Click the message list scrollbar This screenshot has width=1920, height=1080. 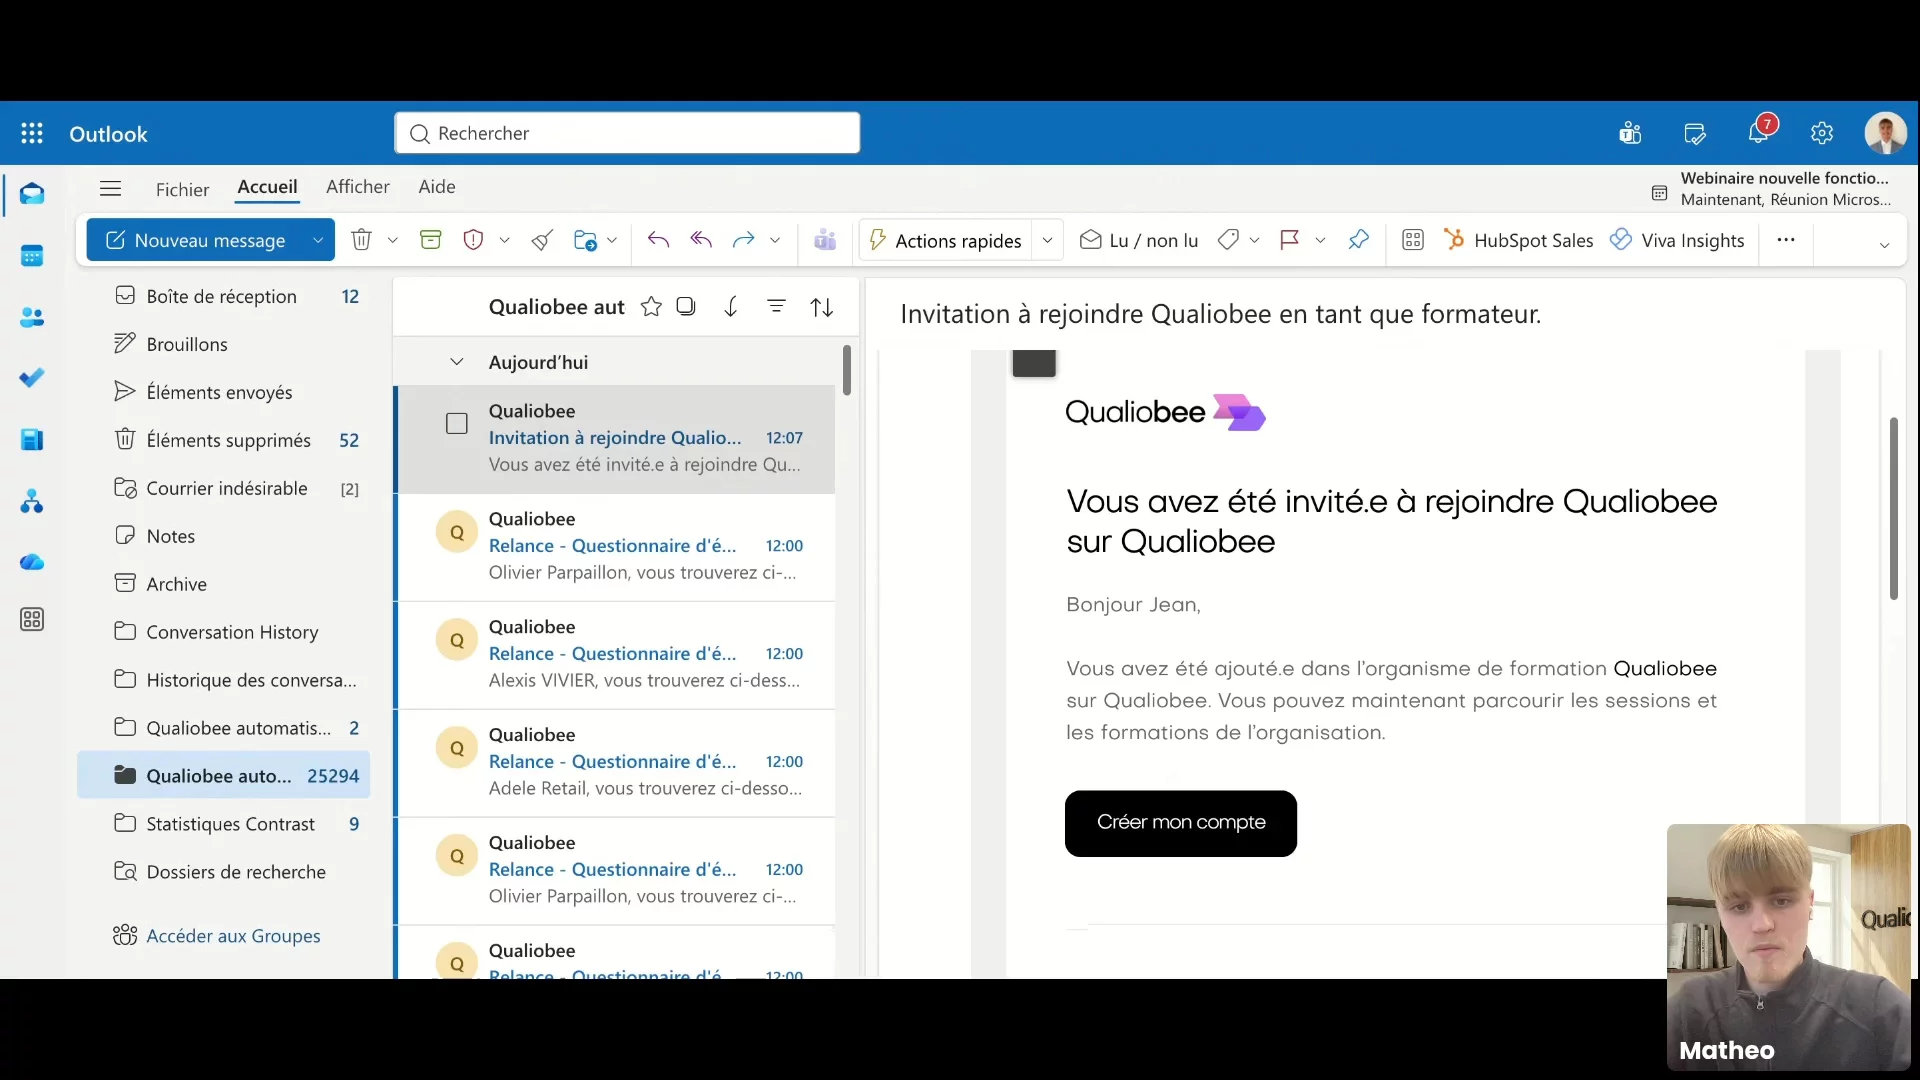pyautogui.click(x=847, y=370)
